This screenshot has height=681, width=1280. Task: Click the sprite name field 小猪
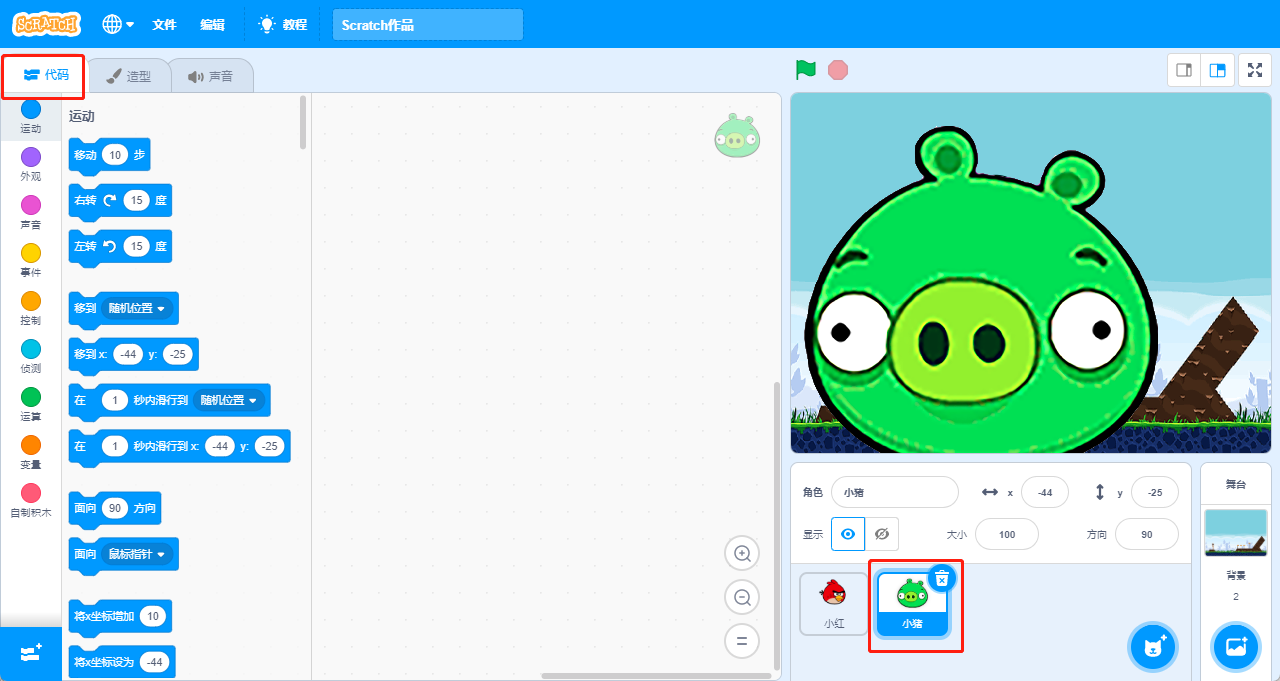click(x=895, y=492)
